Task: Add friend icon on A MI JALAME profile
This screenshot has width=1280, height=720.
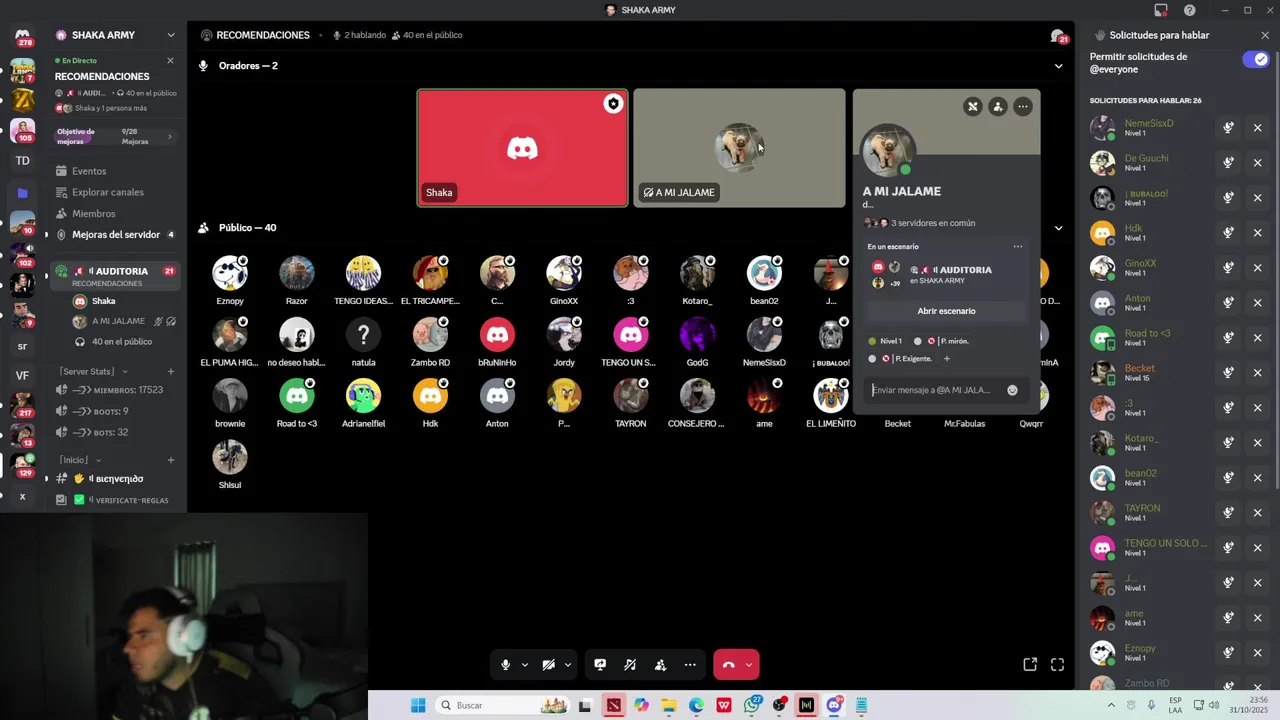Action: point(997,106)
